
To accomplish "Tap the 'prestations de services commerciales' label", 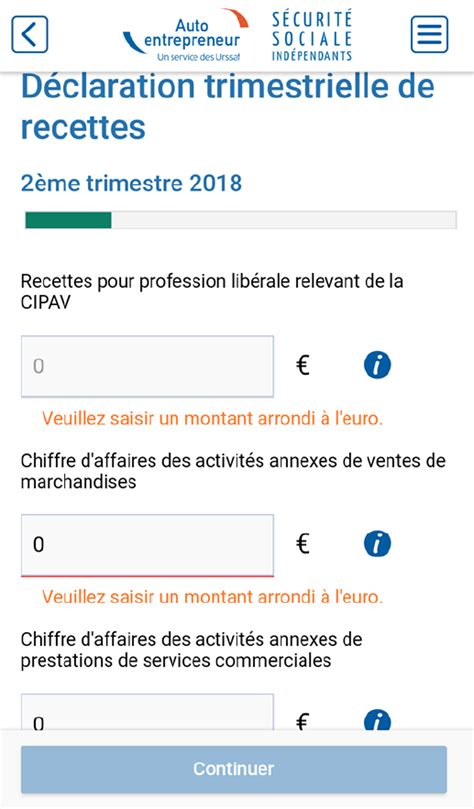I will pyautogui.click(x=191, y=650).
